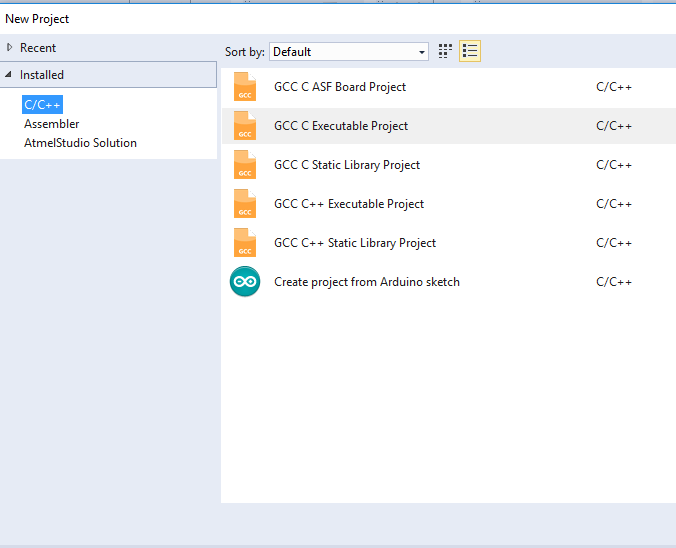The height and width of the screenshot is (548, 676).
Task: Click GCC C++ Executable Project file icon
Action: pos(245,204)
